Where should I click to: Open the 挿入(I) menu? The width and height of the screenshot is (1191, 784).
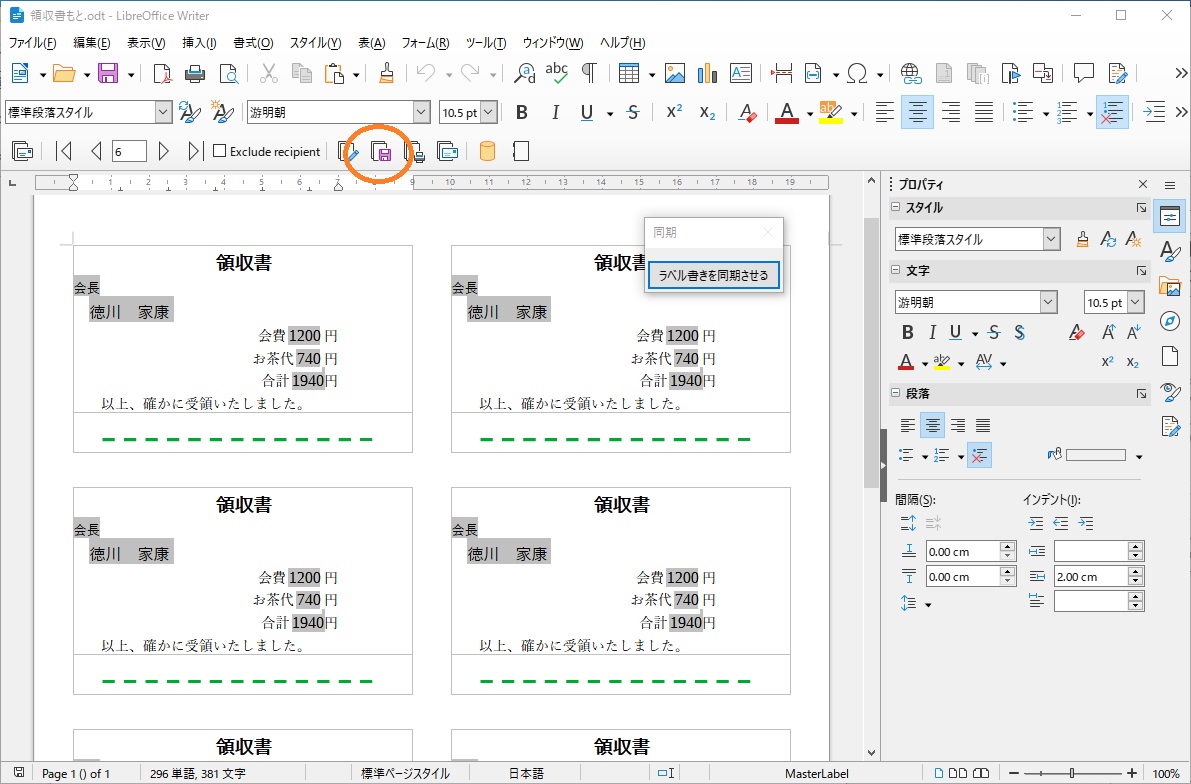tap(199, 43)
